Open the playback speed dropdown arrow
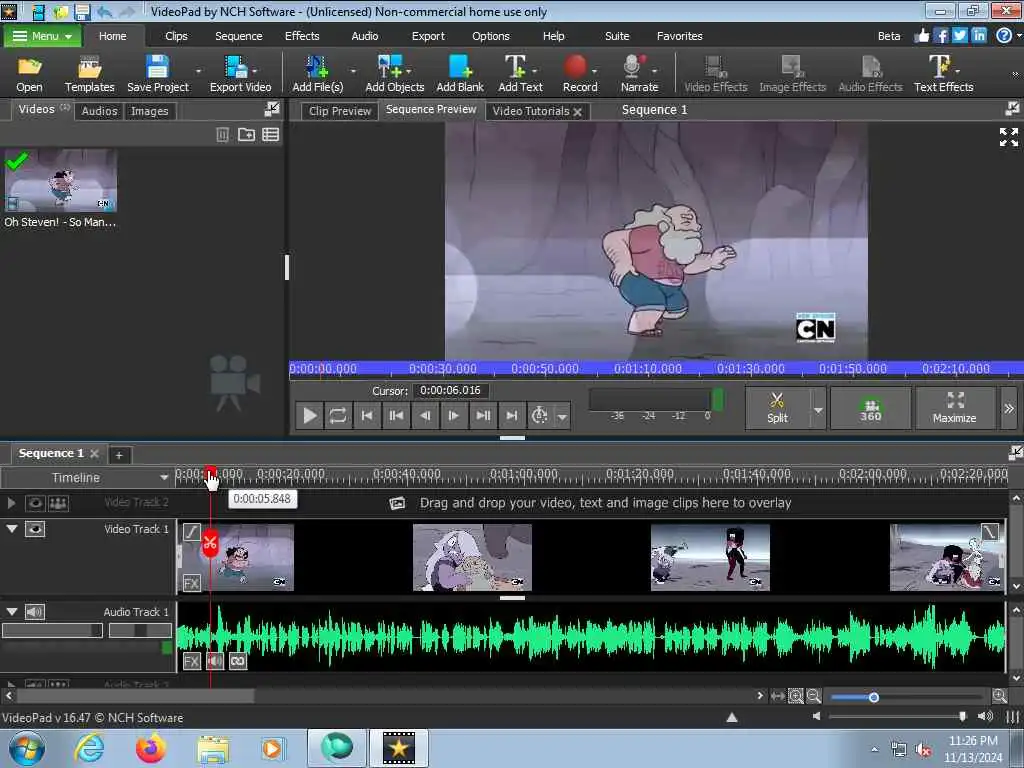The height and width of the screenshot is (768, 1024). point(562,416)
